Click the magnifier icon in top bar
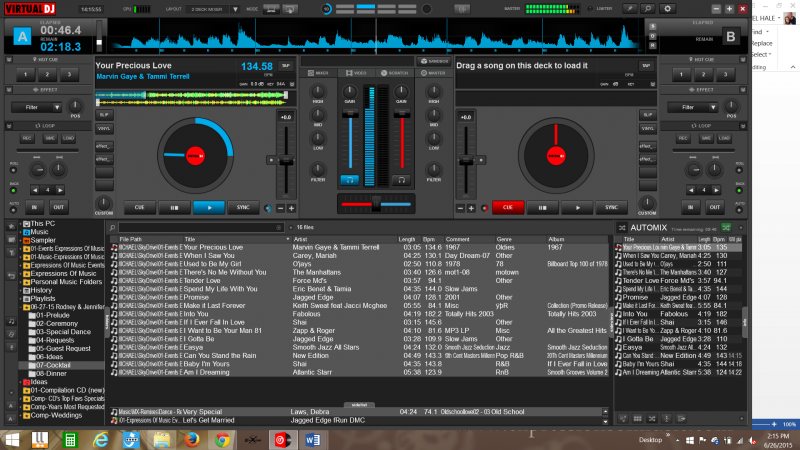The width and height of the screenshot is (800, 450). (x=648, y=9)
